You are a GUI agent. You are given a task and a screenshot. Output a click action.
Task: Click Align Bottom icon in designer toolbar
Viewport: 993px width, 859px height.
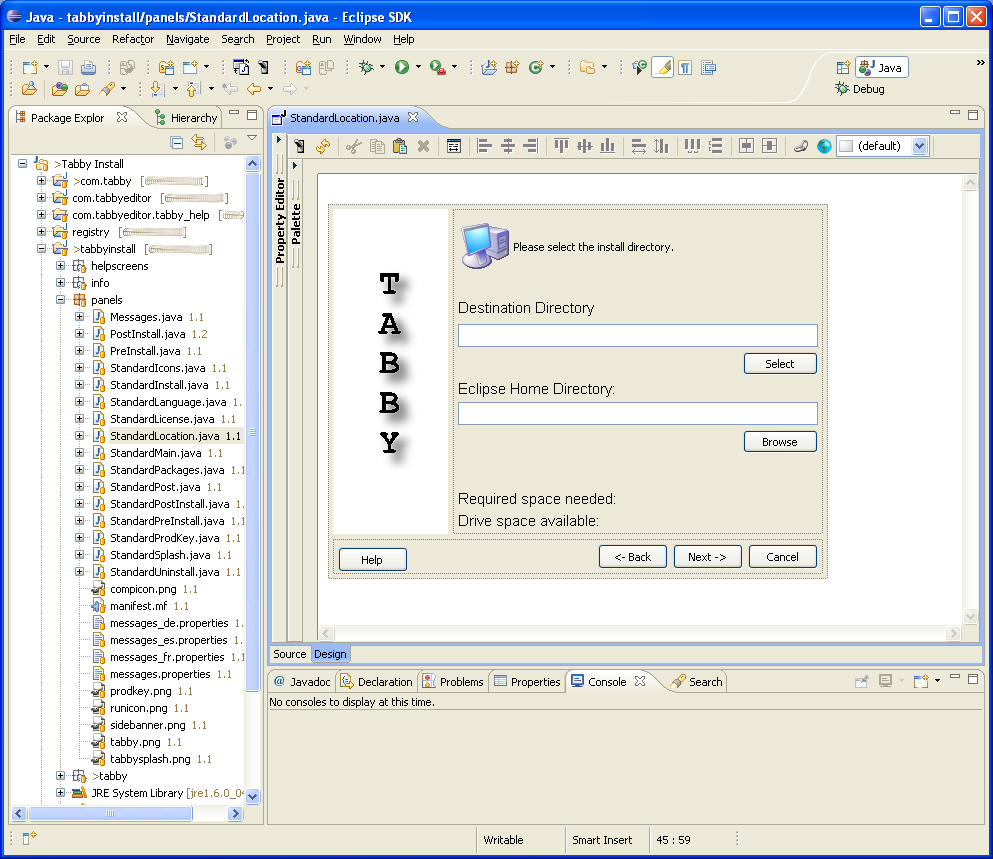coord(607,146)
